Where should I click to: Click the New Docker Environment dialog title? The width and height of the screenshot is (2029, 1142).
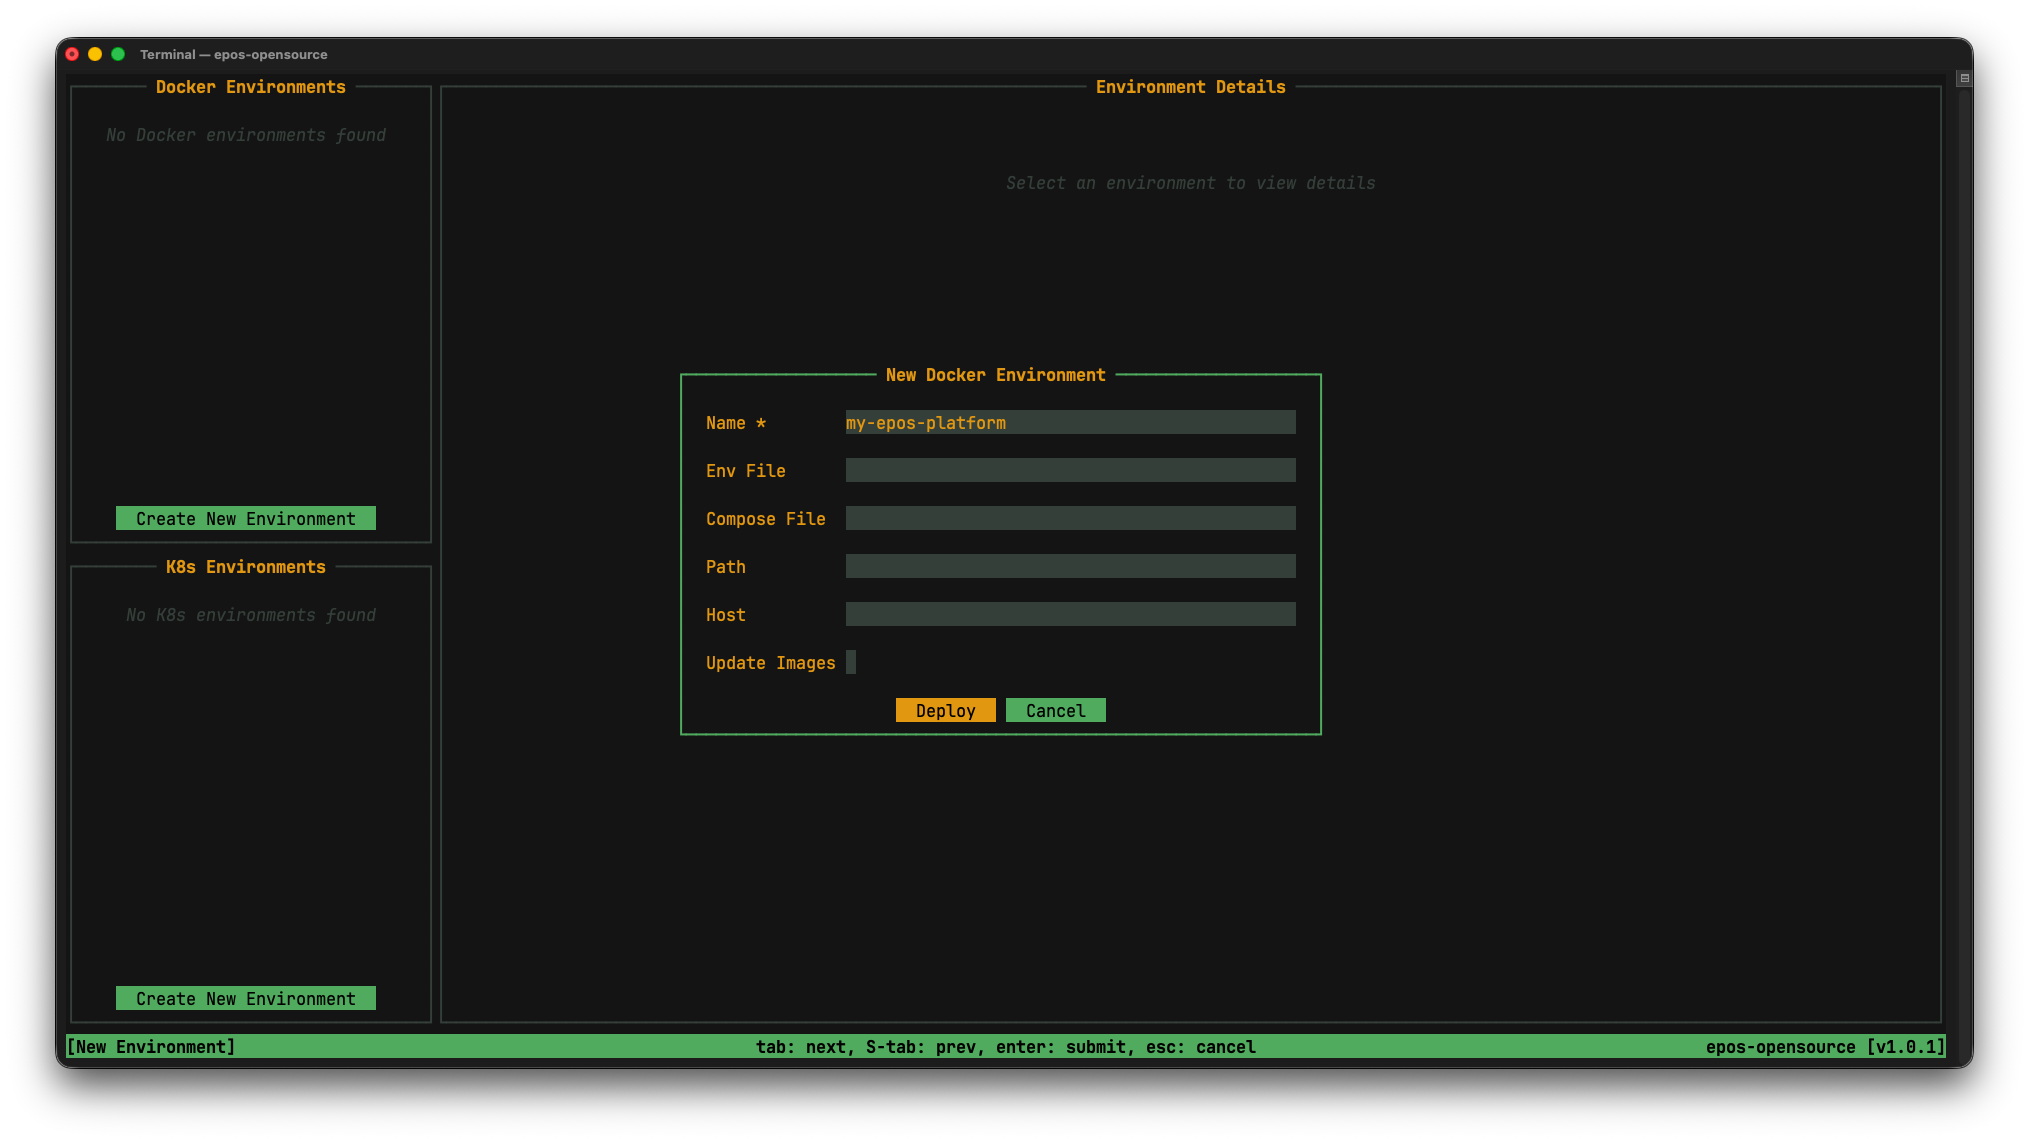tap(997, 375)
